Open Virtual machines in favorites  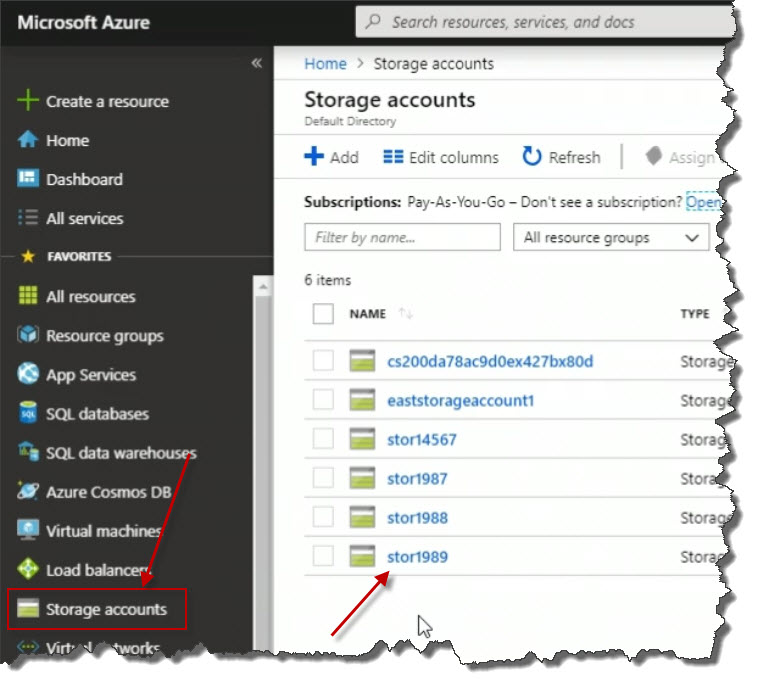click(x=103, y=531)
